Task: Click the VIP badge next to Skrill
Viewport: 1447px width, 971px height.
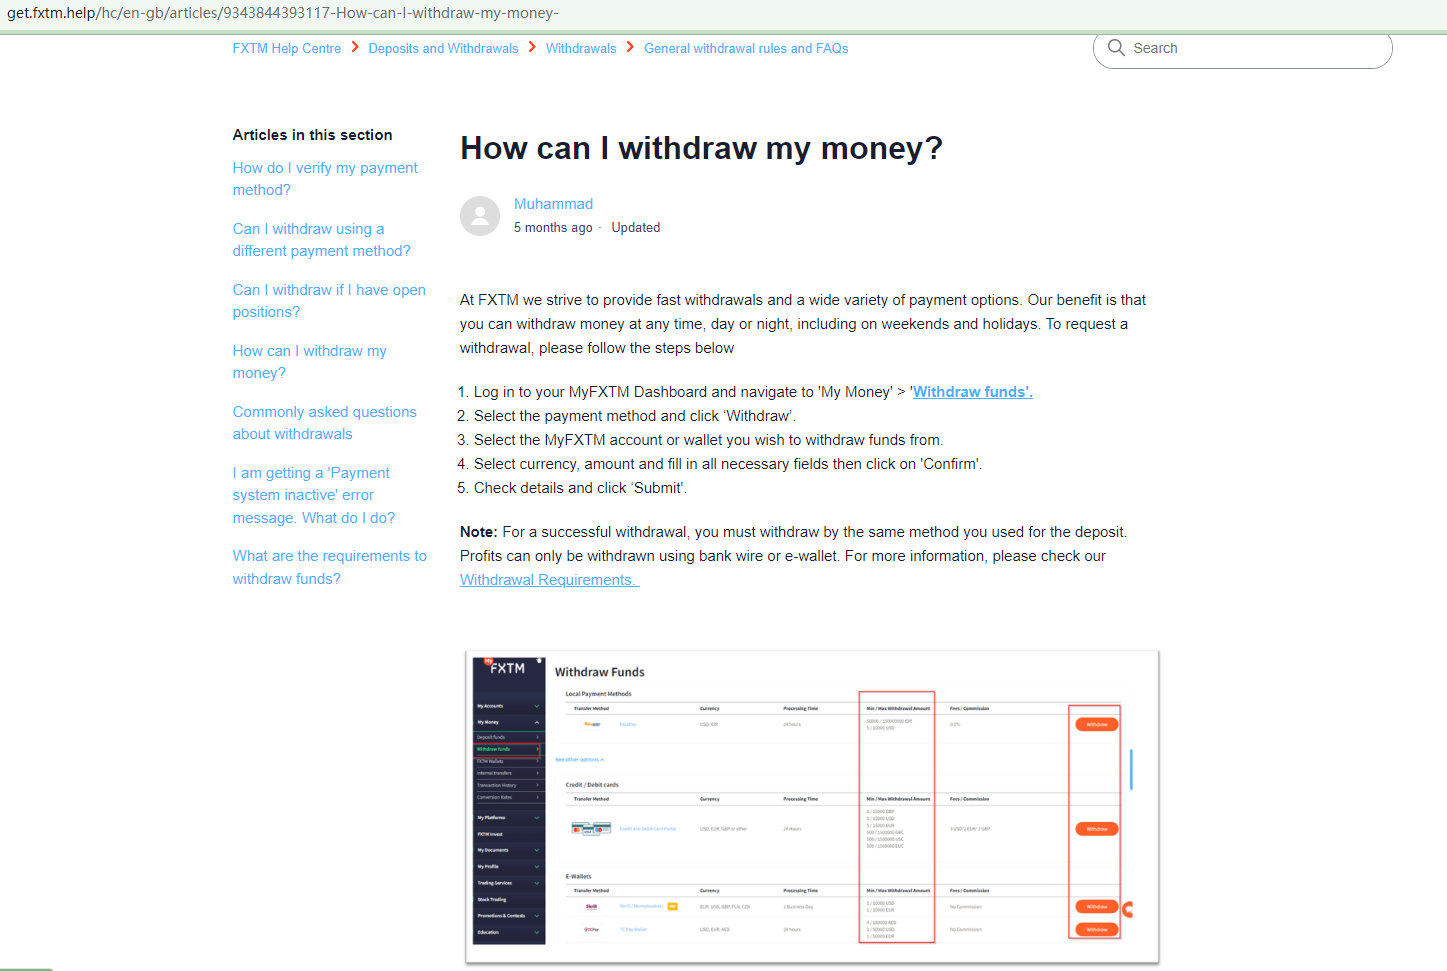Action: (x=672, y=906)
